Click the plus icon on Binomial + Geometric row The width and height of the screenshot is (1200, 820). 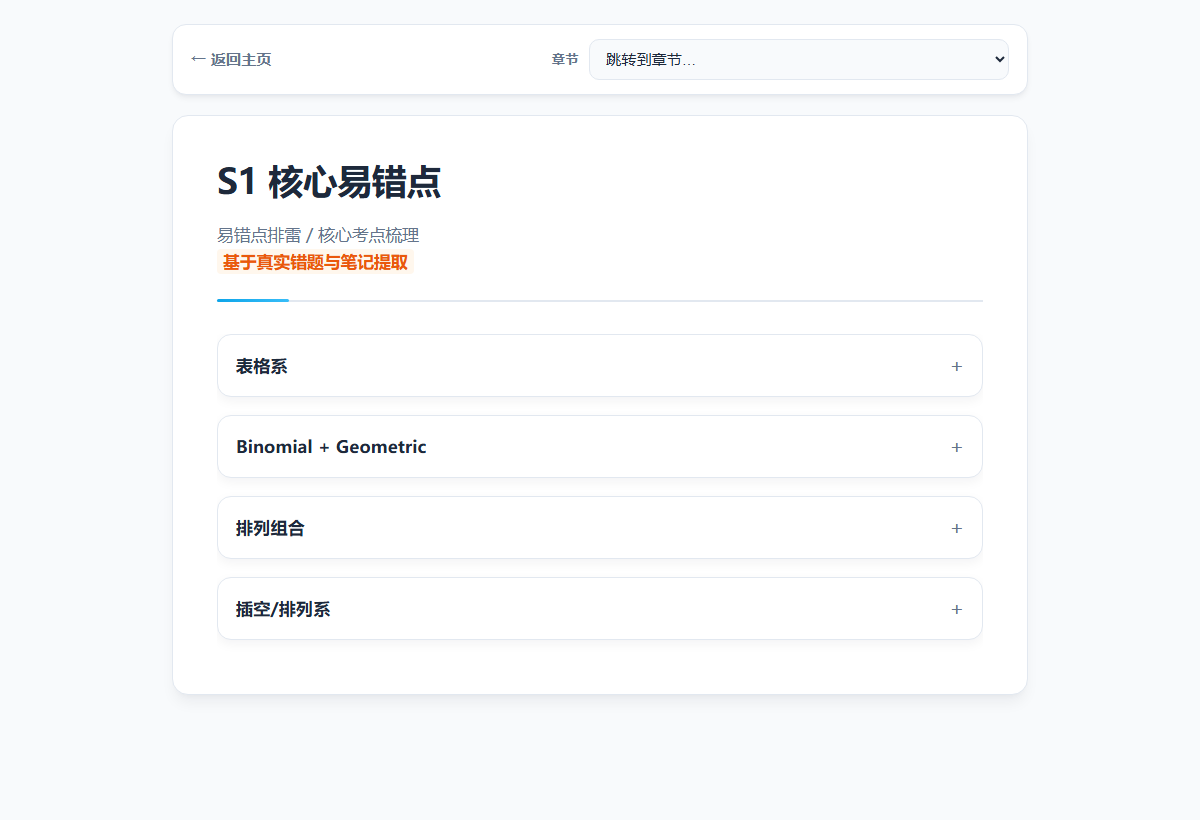click(957, 447)
